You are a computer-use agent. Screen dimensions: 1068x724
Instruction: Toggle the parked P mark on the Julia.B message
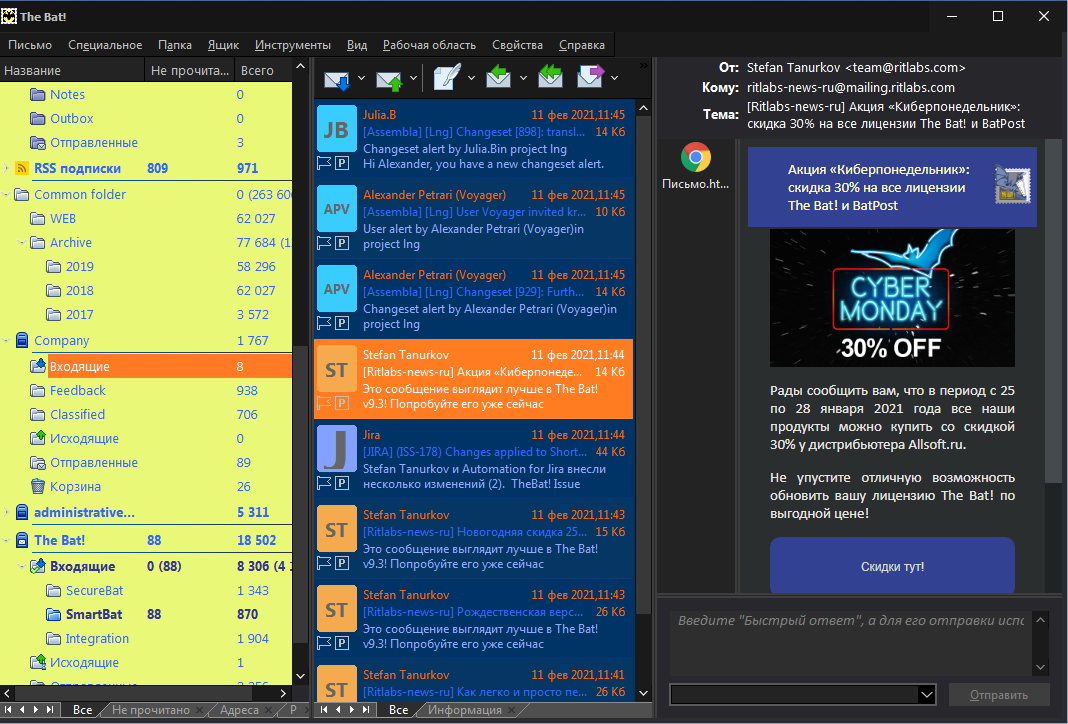click(x=342, y=163)
